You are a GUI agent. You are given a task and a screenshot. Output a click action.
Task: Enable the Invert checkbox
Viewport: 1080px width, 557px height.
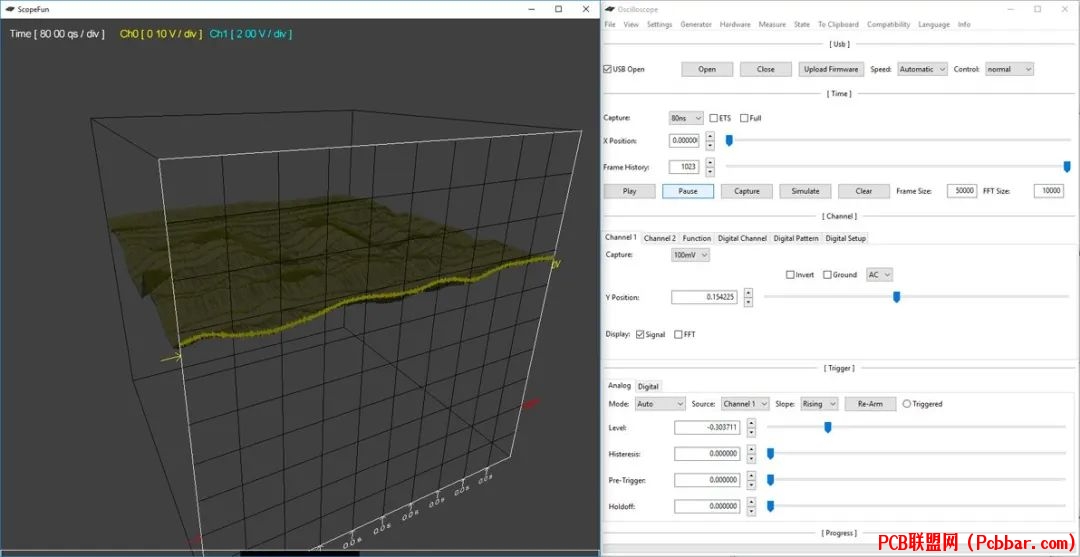point(791,275)
